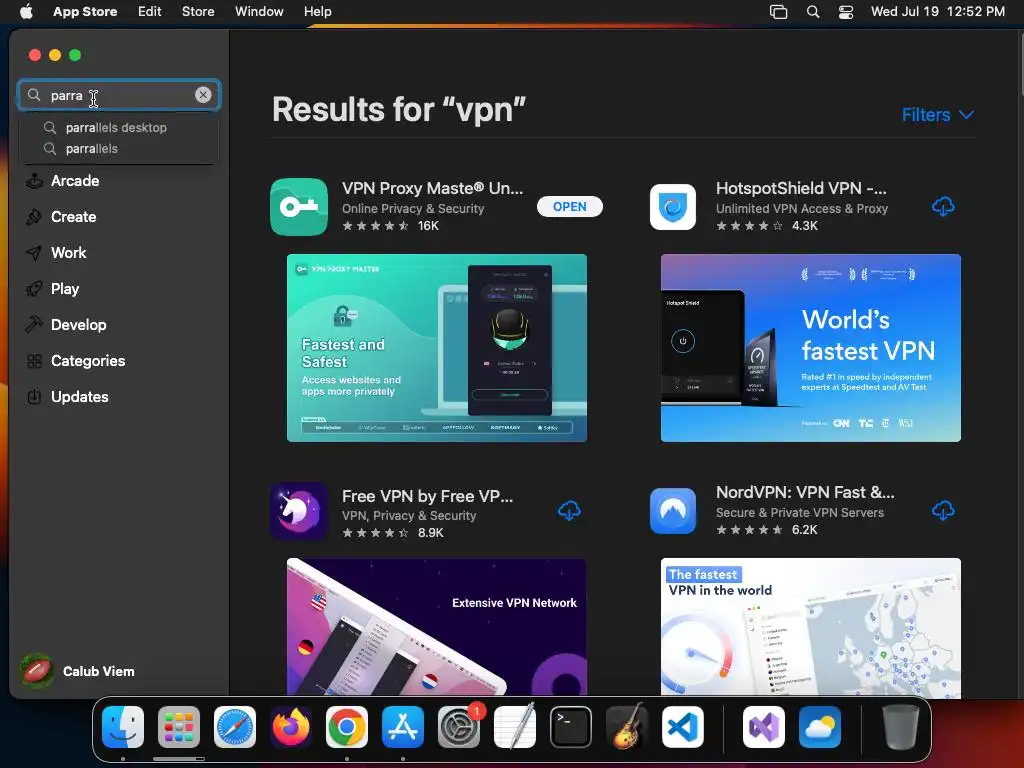
Task: View the "Fastest and Safest" screenshot
Action: coord(437,348)
